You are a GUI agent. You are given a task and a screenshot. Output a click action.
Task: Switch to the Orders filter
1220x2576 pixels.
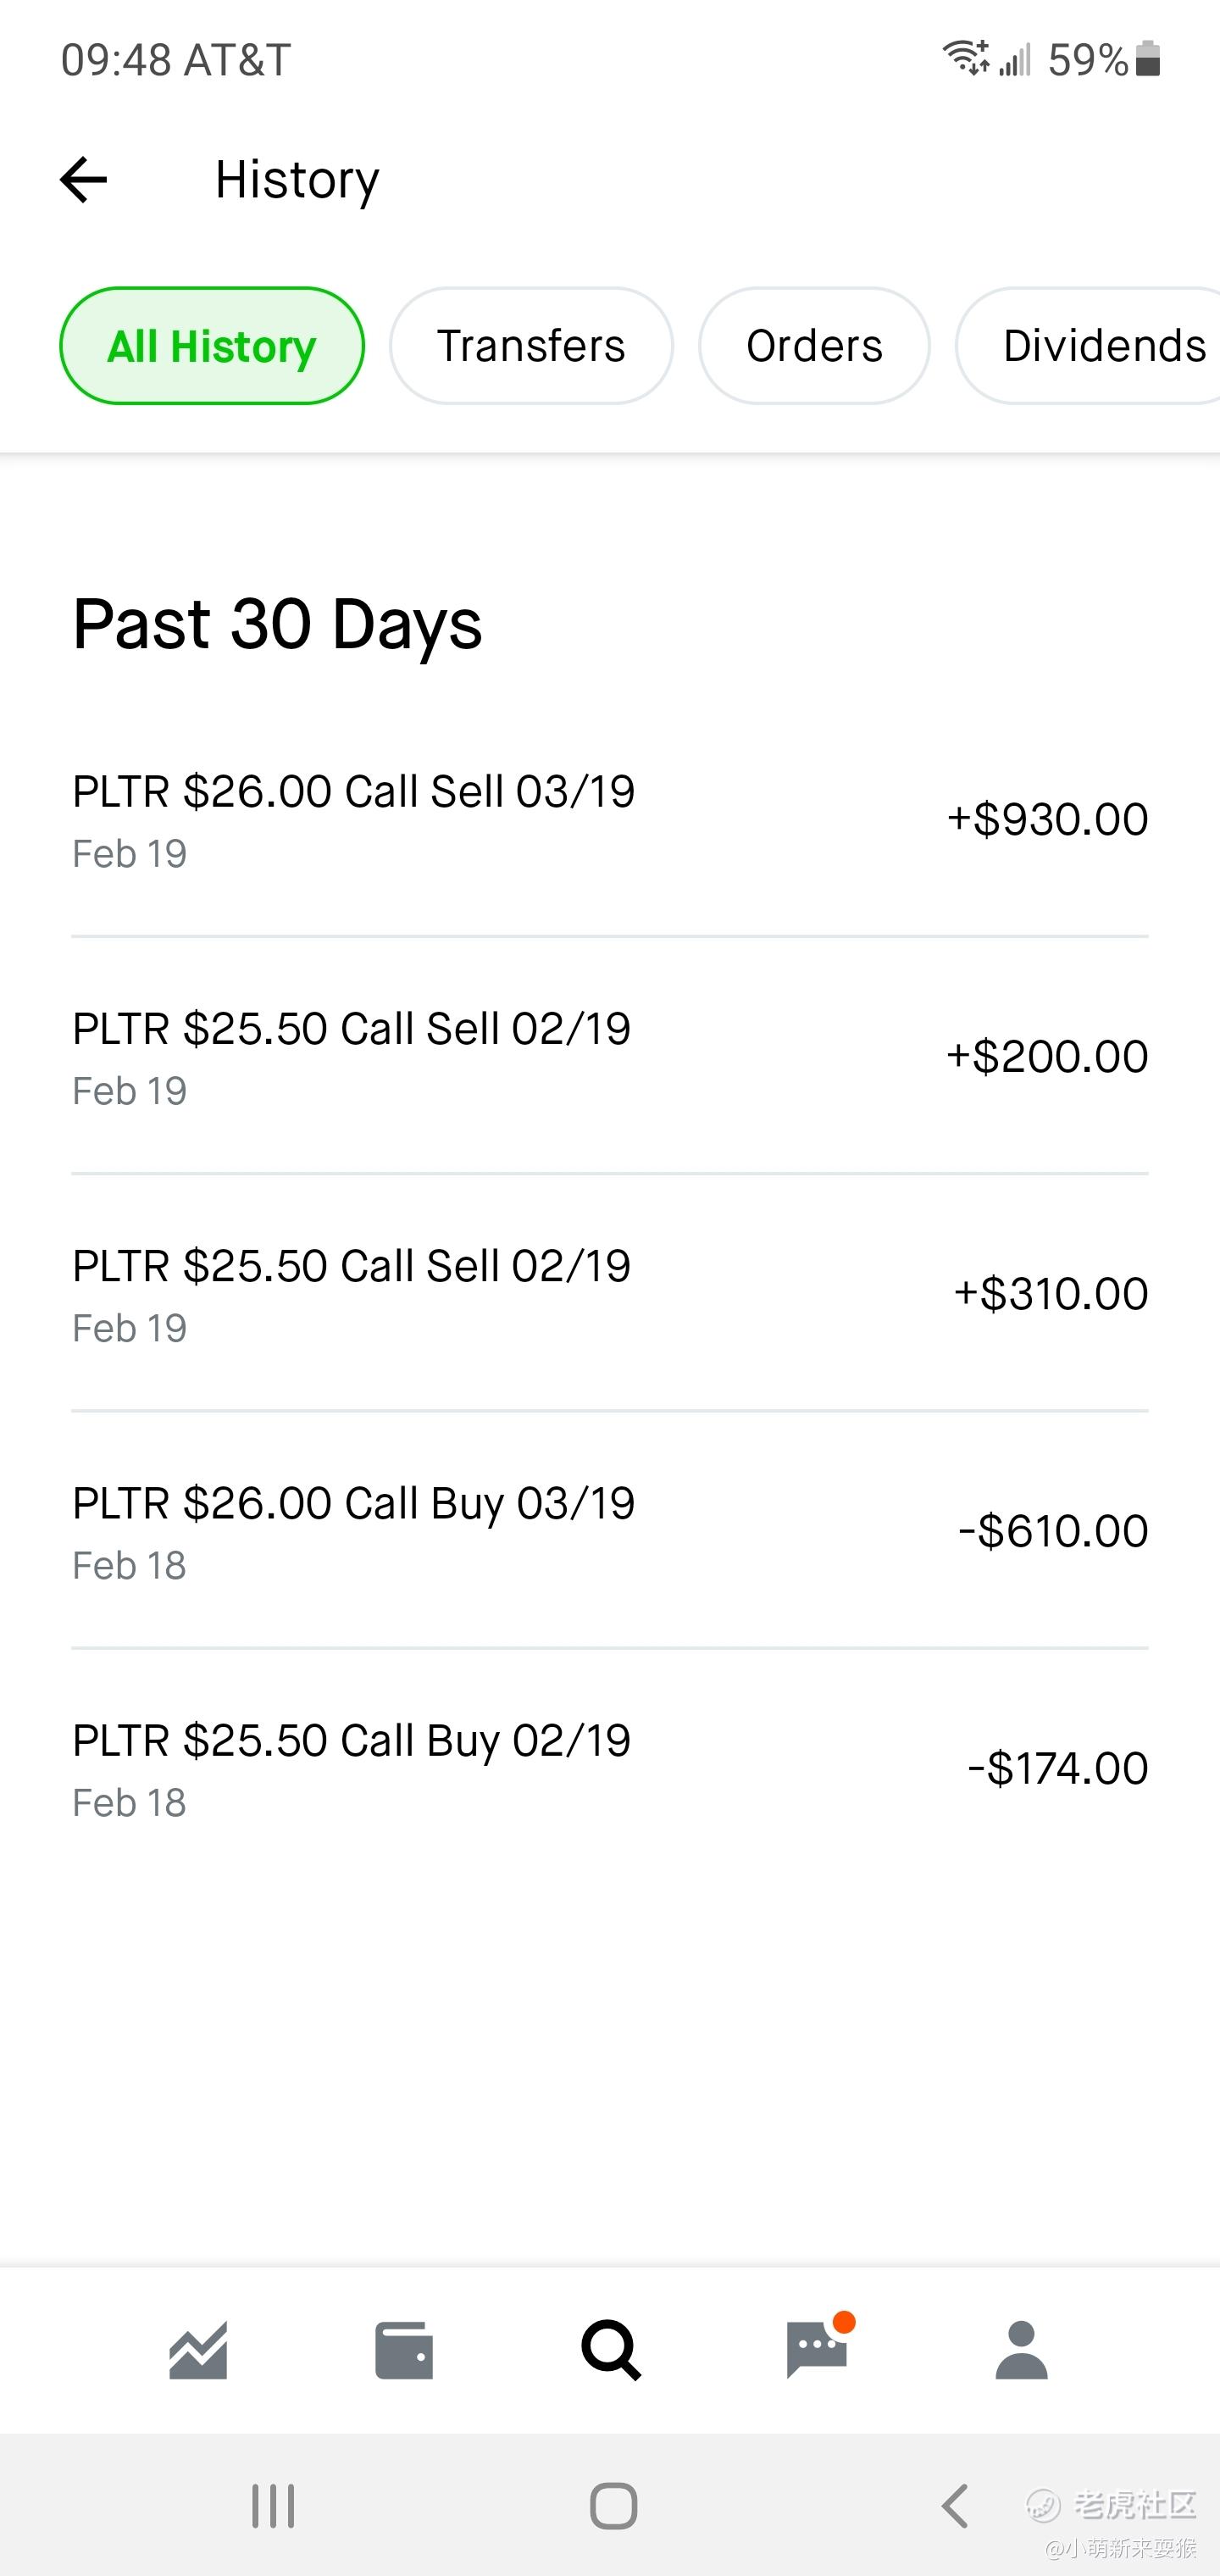814,346
